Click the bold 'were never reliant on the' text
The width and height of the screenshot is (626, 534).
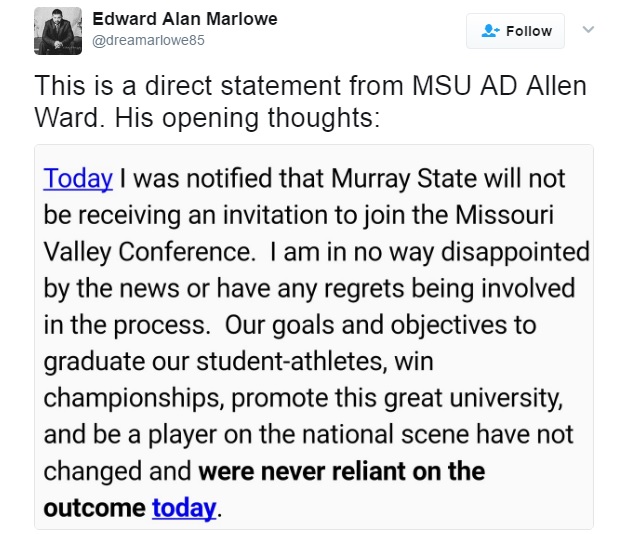coord(342,471)
